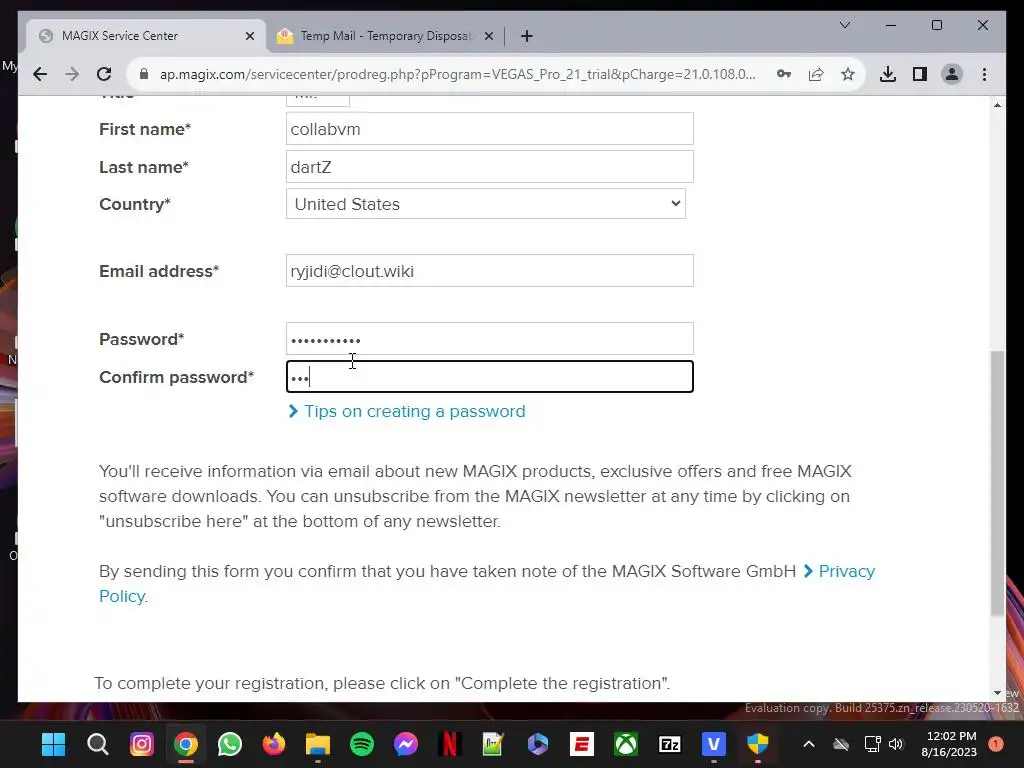Screen dimensions: 1024x768
Task: Click the Email address field
Action: [489, 270]
